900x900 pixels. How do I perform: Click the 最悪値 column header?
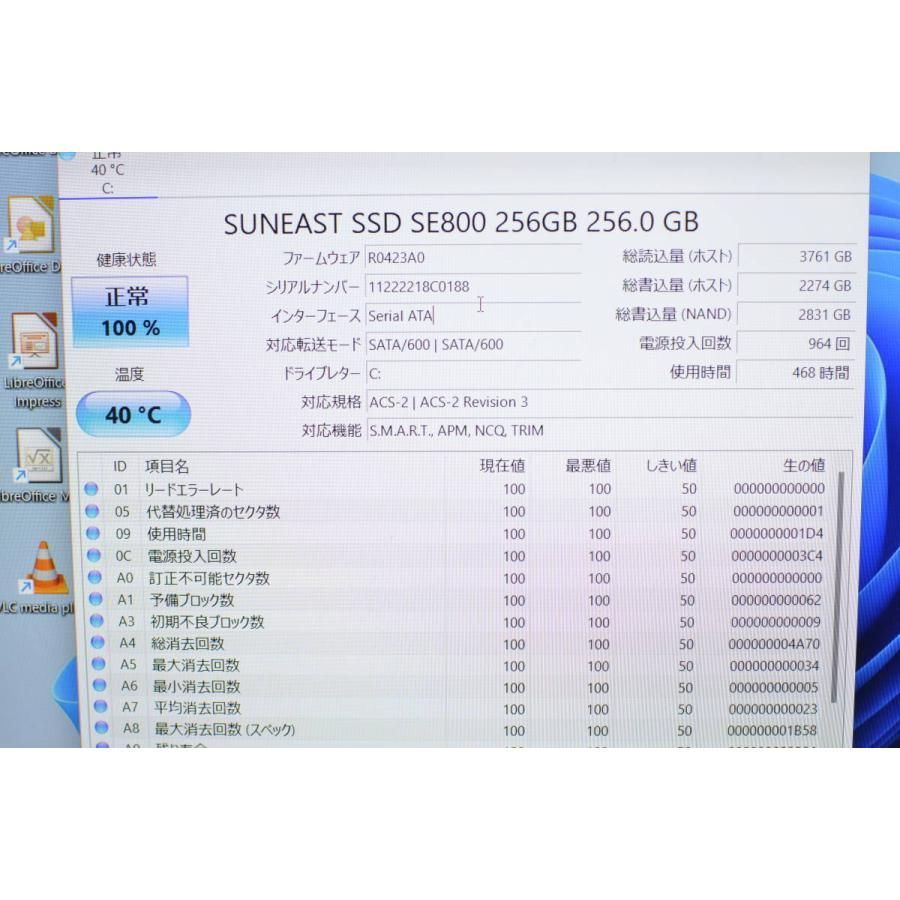(588, 465)
